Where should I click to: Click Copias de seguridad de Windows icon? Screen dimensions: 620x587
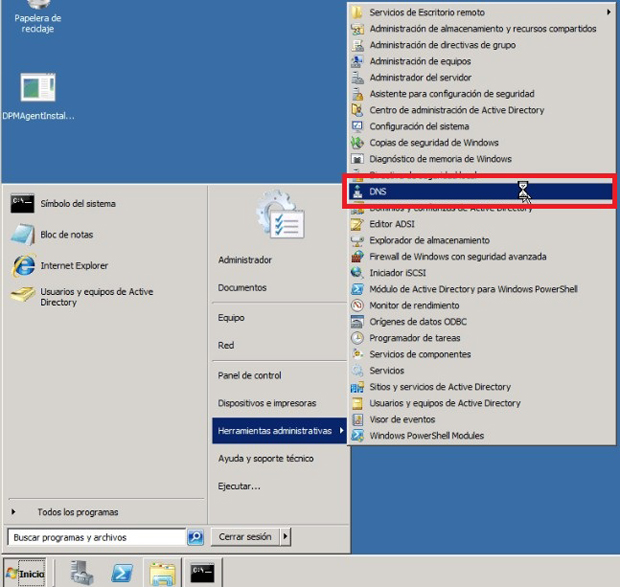(357, 142)
